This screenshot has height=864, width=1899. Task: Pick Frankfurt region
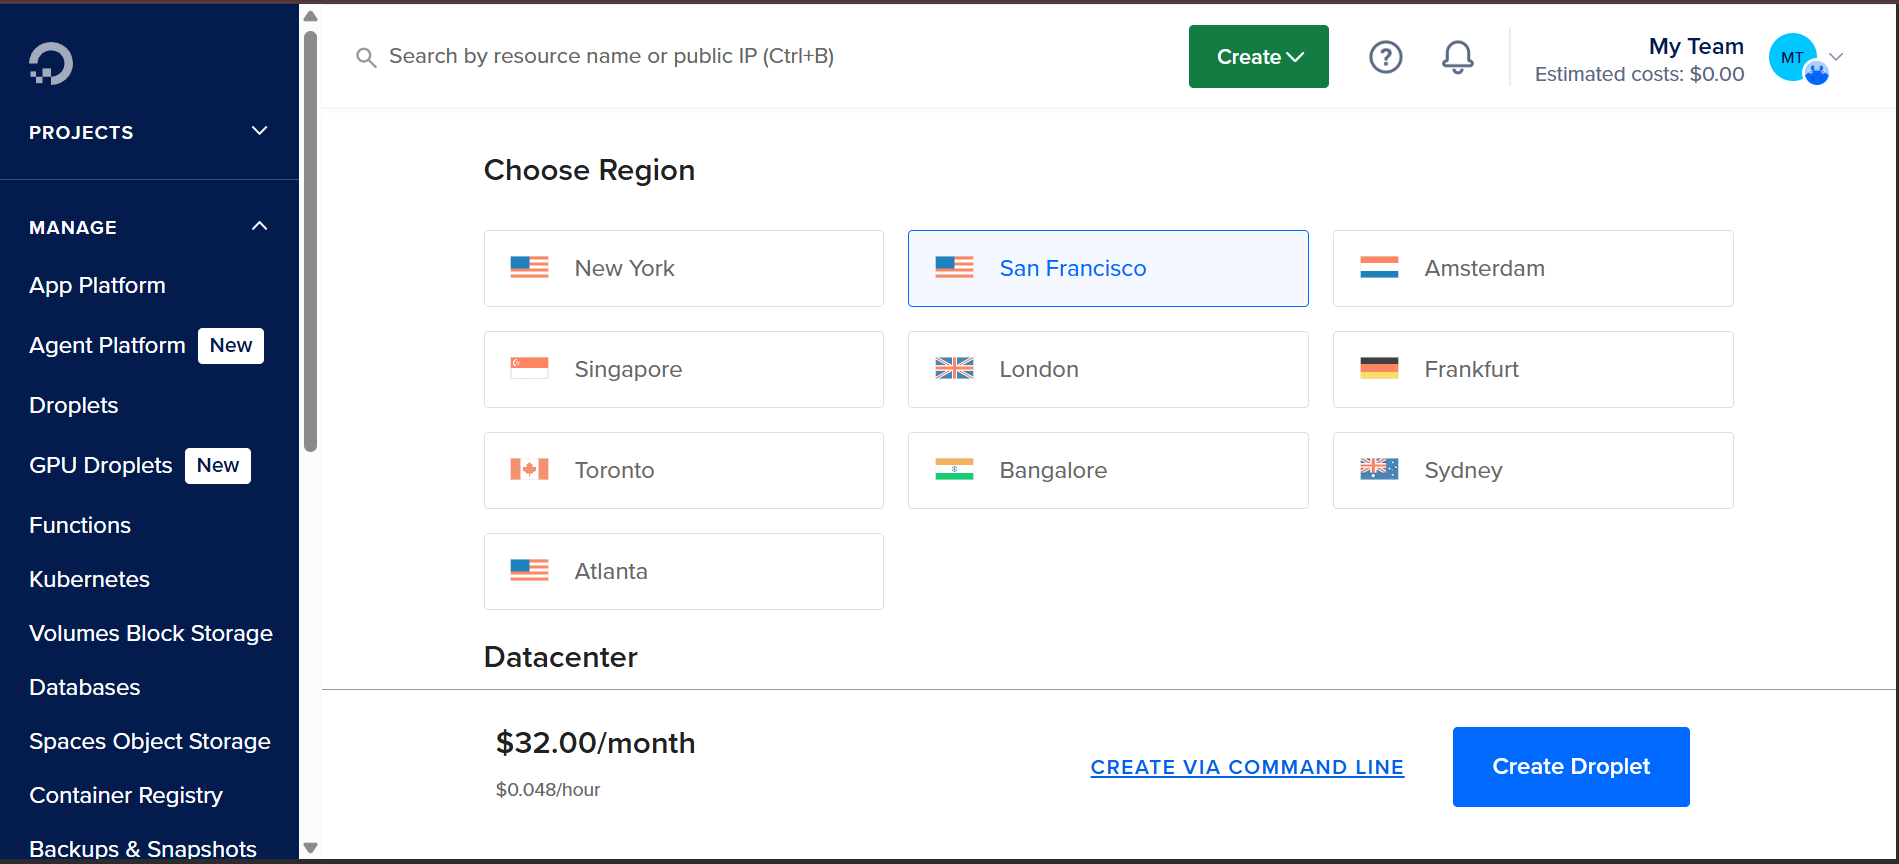click(x=1533, y=369)
